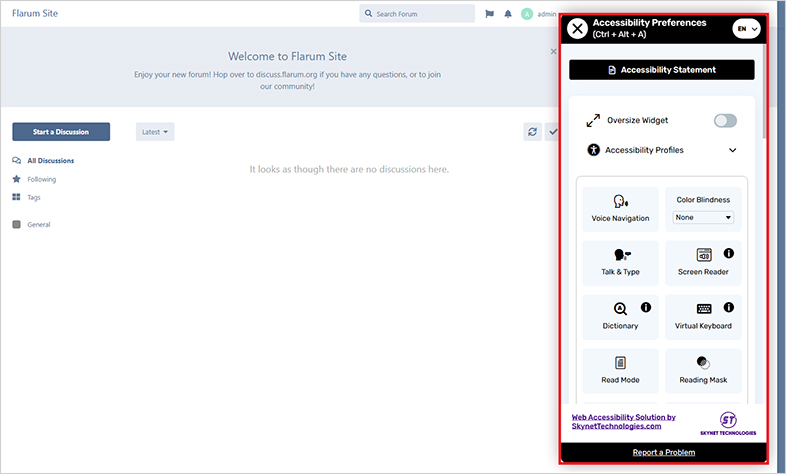Screen dimensions: 786x474
Task: Click the Oversize Widget expand arrows icon
Action: pos(593,120)
